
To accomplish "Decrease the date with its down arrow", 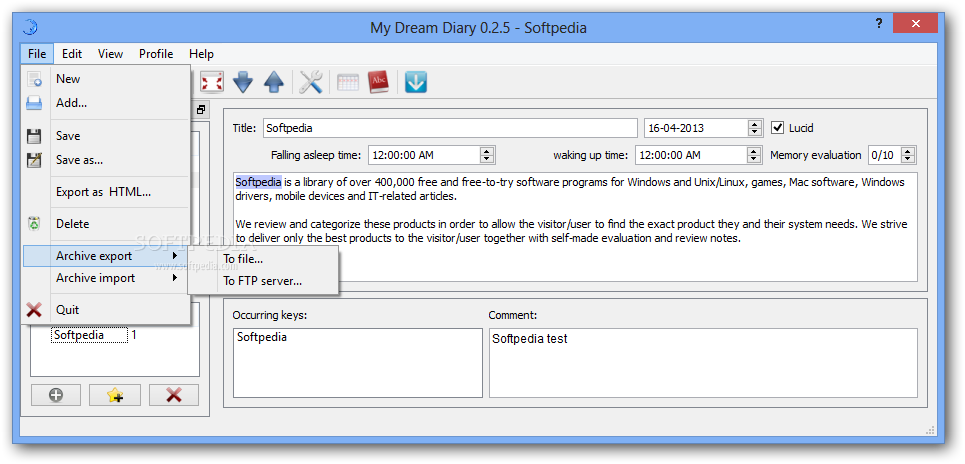I will click(x=755, y=132).
